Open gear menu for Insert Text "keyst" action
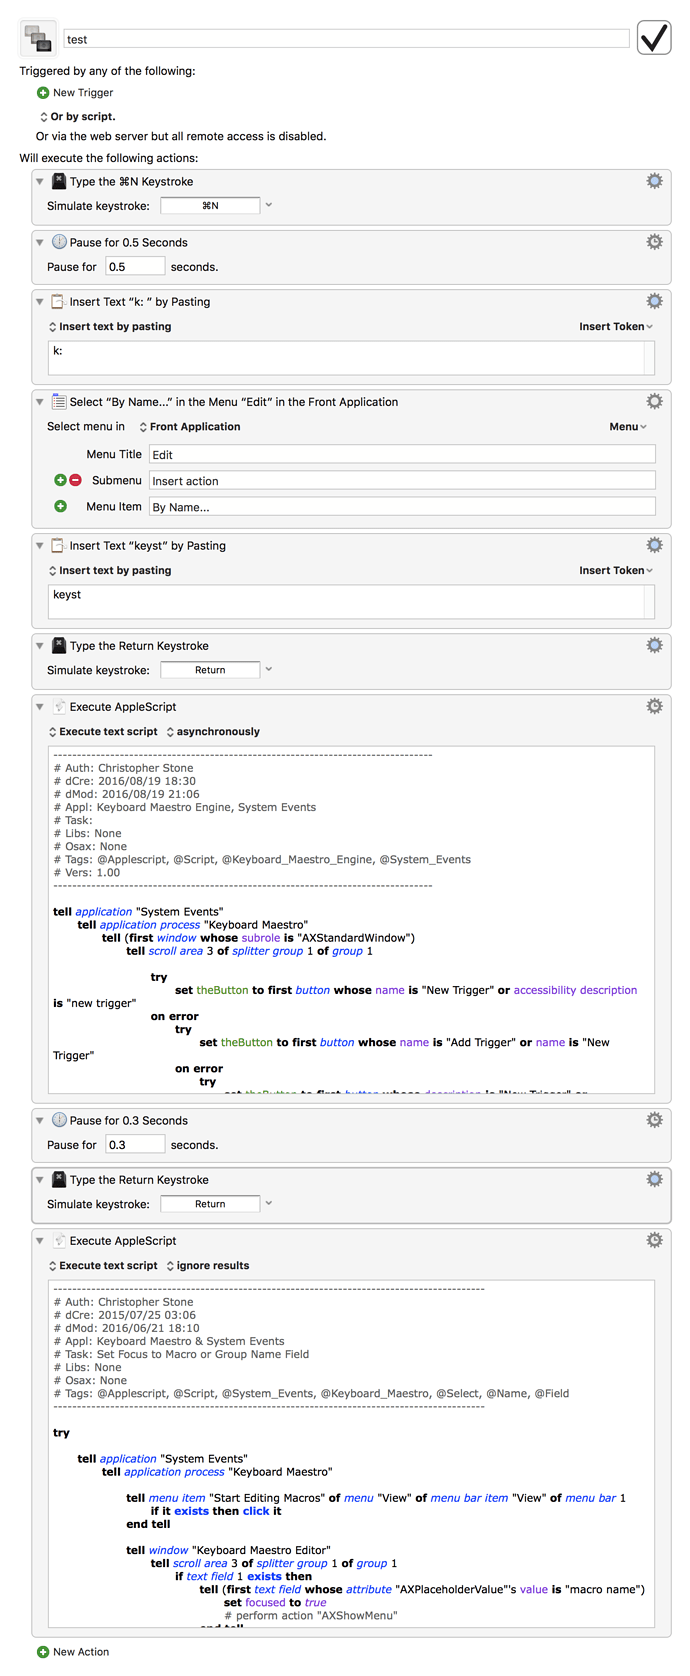This screenshot has width=690, height=1676. (x=654, y=545)
